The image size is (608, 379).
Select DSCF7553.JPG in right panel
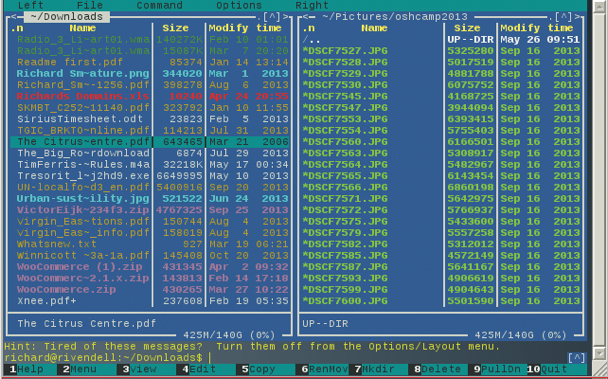pos(441,119)
